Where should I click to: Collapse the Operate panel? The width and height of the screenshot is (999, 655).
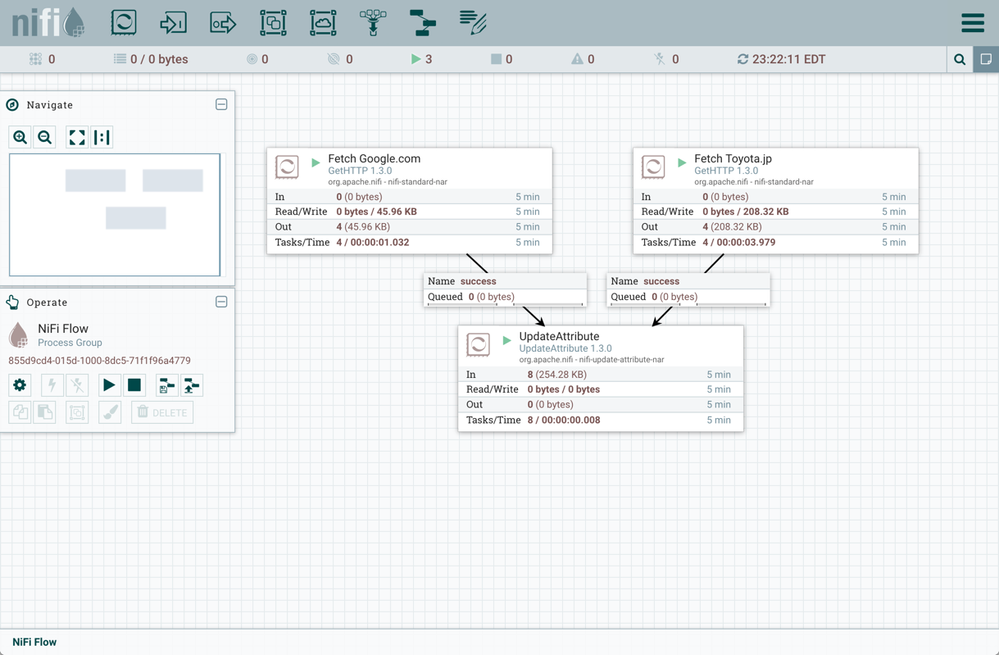pos(221,302)
